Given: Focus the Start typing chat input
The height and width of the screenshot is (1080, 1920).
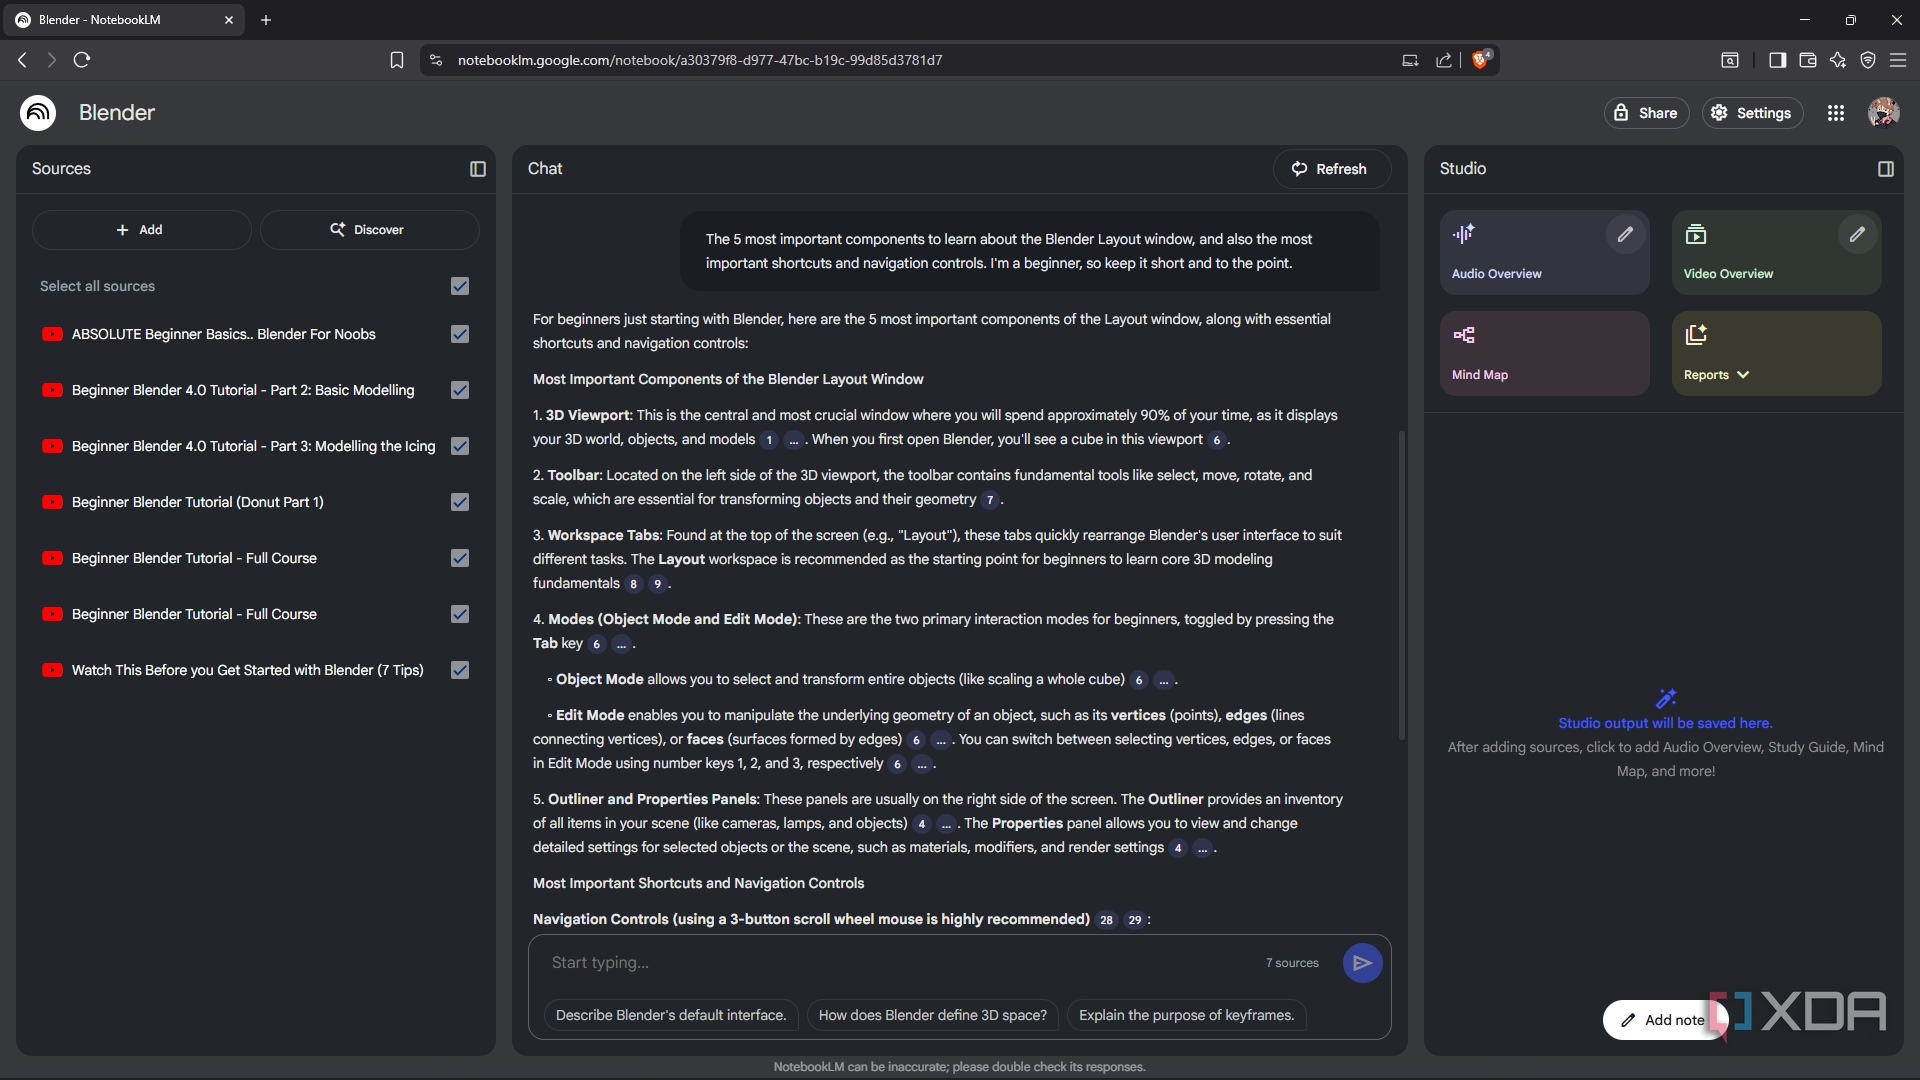Looking at the screenshot, I should pos(900,963).
